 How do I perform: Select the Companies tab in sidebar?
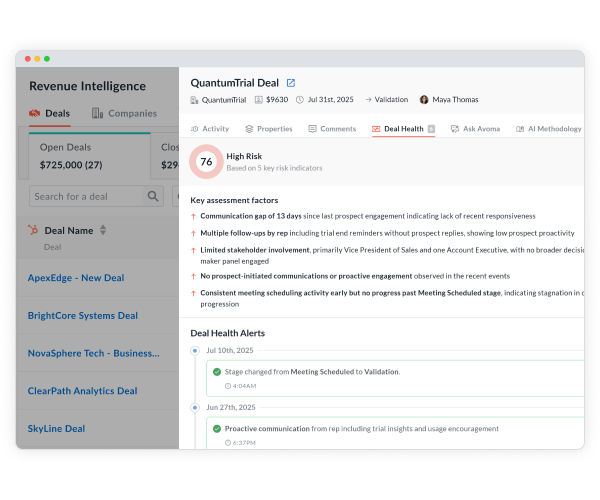tap(124, 114)
